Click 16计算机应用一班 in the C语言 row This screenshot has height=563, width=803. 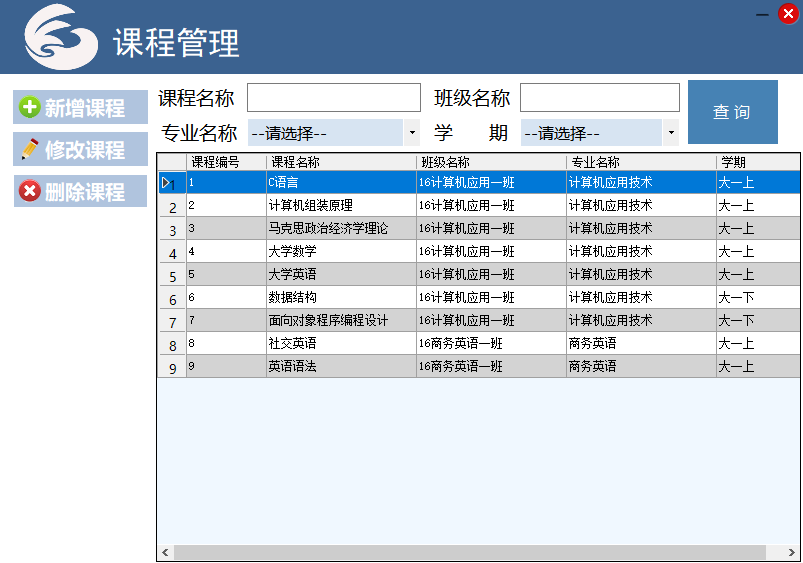[491, 182]
